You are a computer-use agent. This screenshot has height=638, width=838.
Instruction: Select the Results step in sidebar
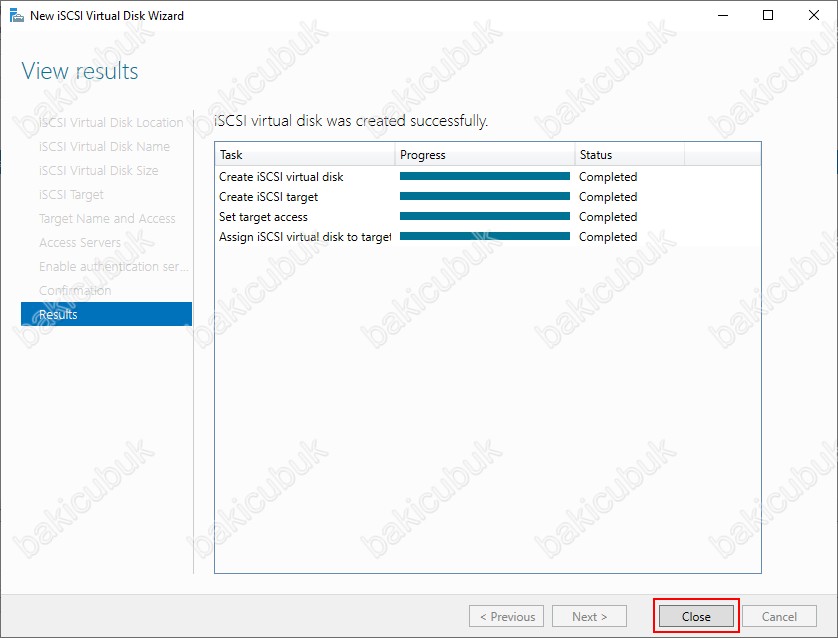point(106,314)
